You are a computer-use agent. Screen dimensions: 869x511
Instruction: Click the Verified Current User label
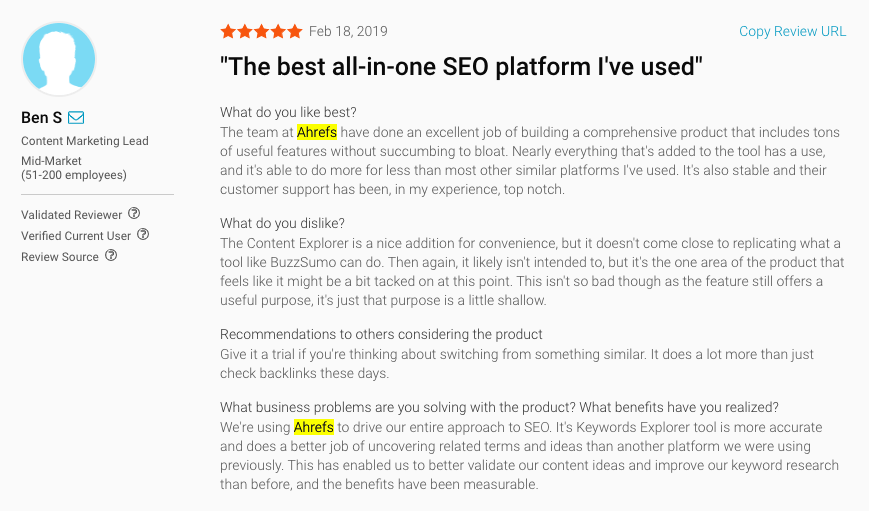pos(76,236)
